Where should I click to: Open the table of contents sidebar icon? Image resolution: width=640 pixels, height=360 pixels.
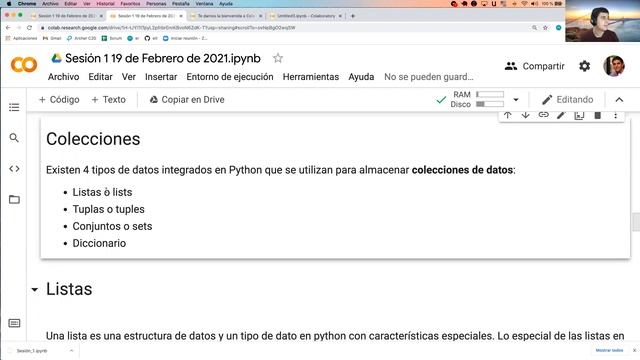[14, 107]
